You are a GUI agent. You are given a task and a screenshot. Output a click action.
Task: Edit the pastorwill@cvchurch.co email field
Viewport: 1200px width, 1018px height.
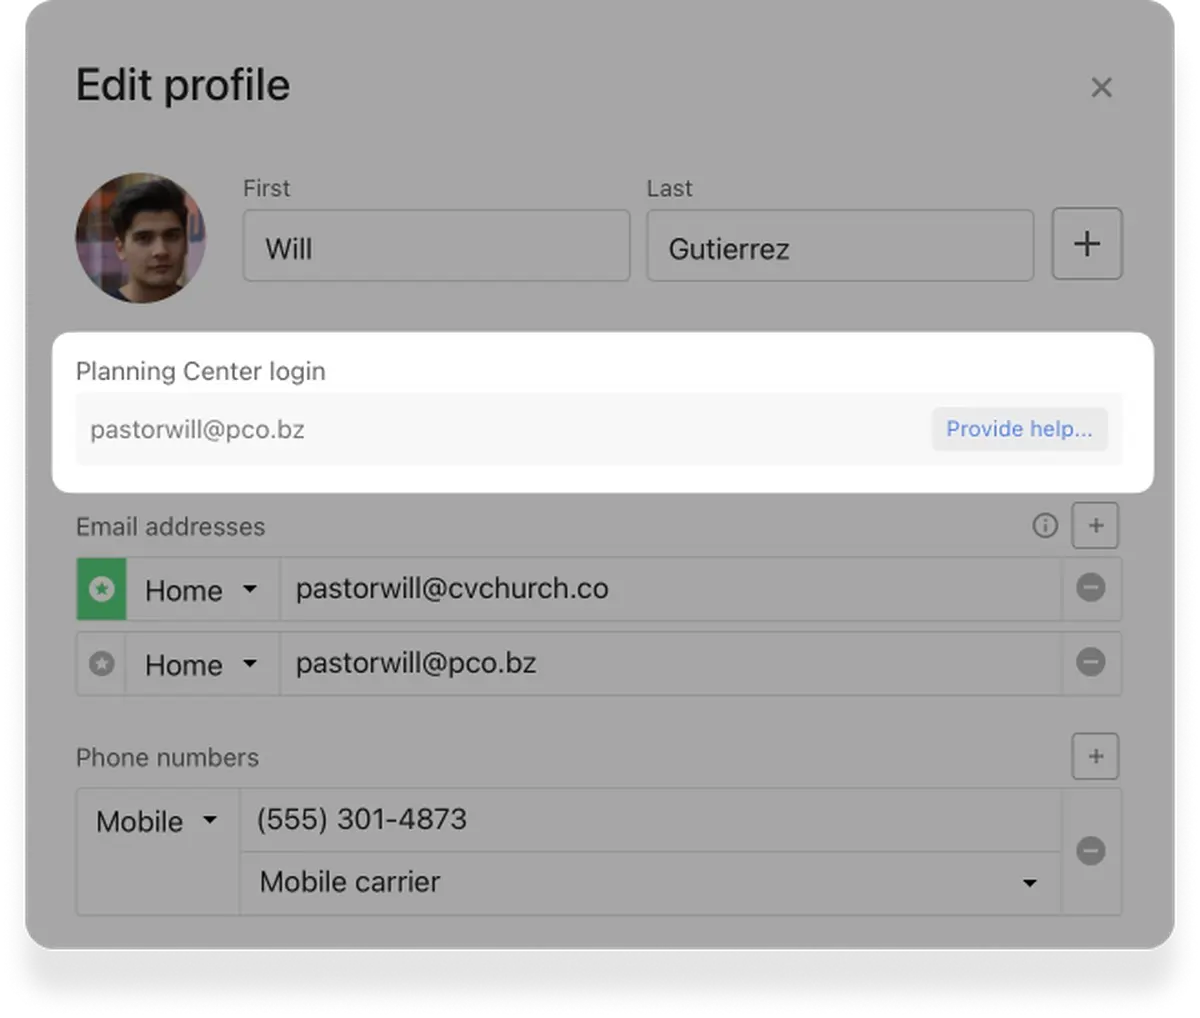pos(670,589)
